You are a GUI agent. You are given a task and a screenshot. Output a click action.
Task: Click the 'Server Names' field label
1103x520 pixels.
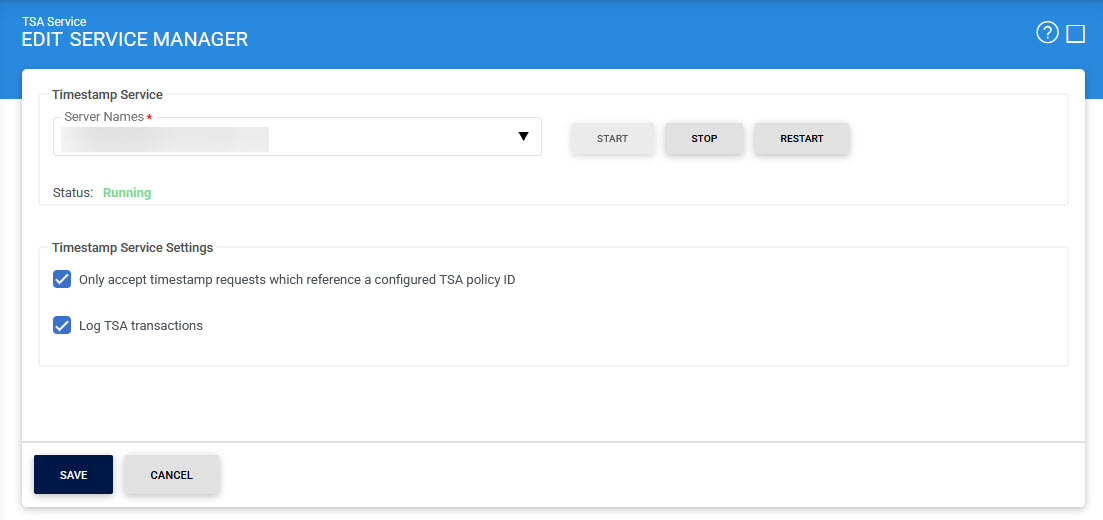[103, 117]
